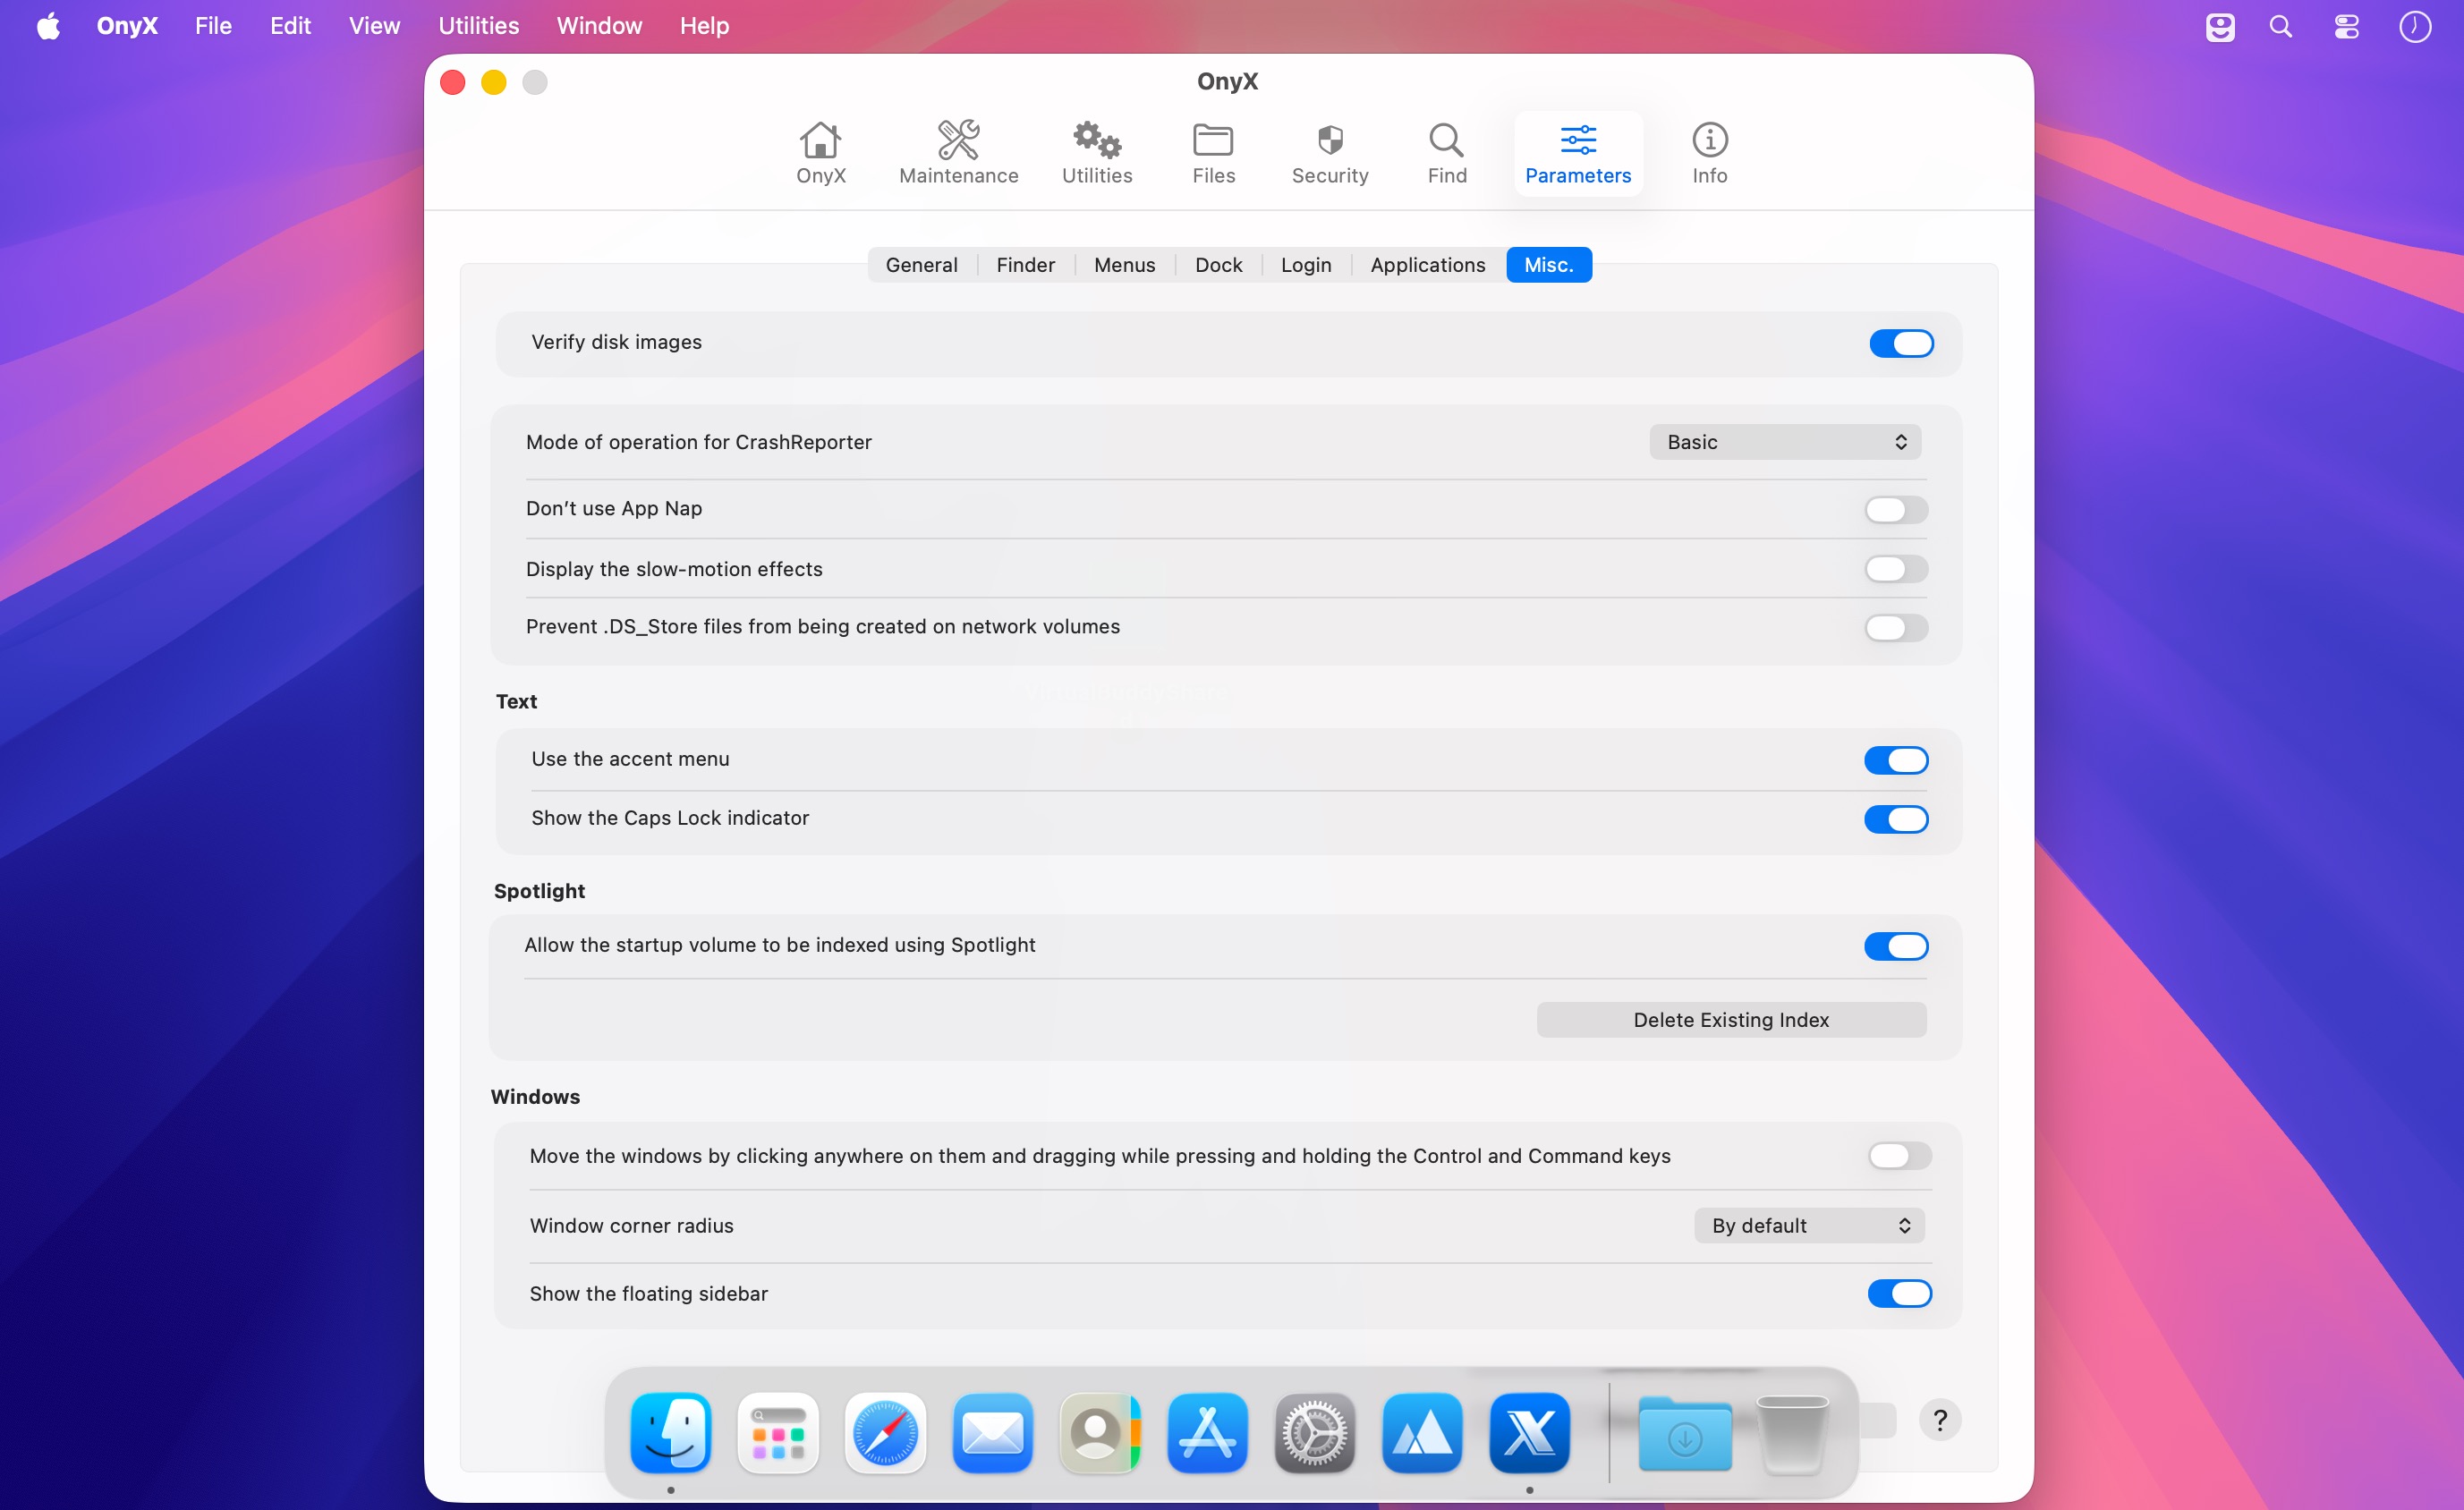Screen dimensions: 2464x1510
Task: Open Finder from the Dock
Action: click(670, 1432)
